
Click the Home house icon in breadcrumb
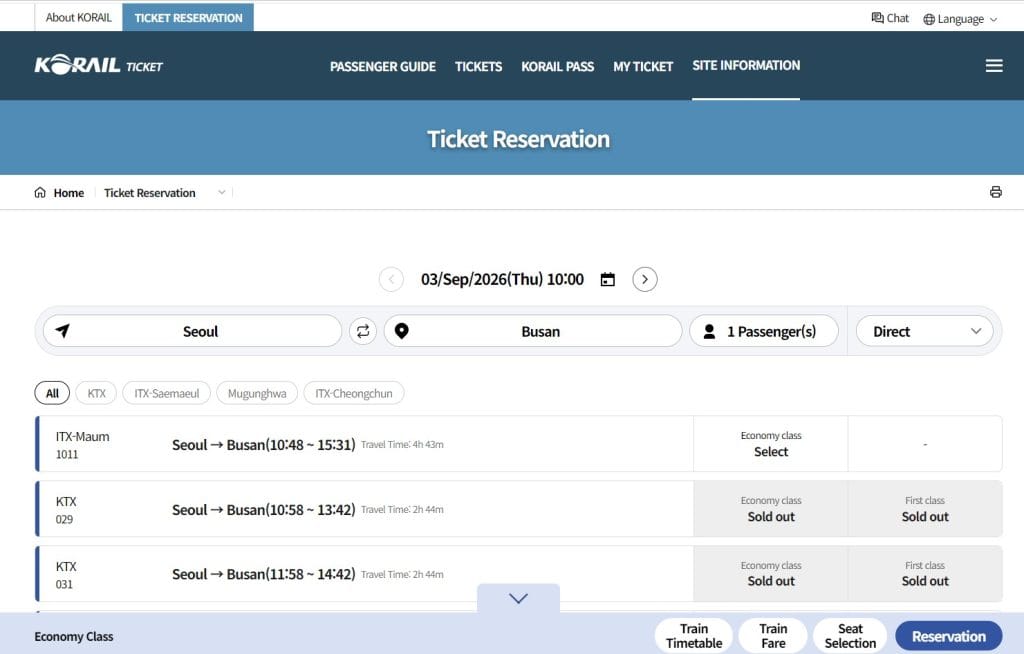(x=40, y=192)
